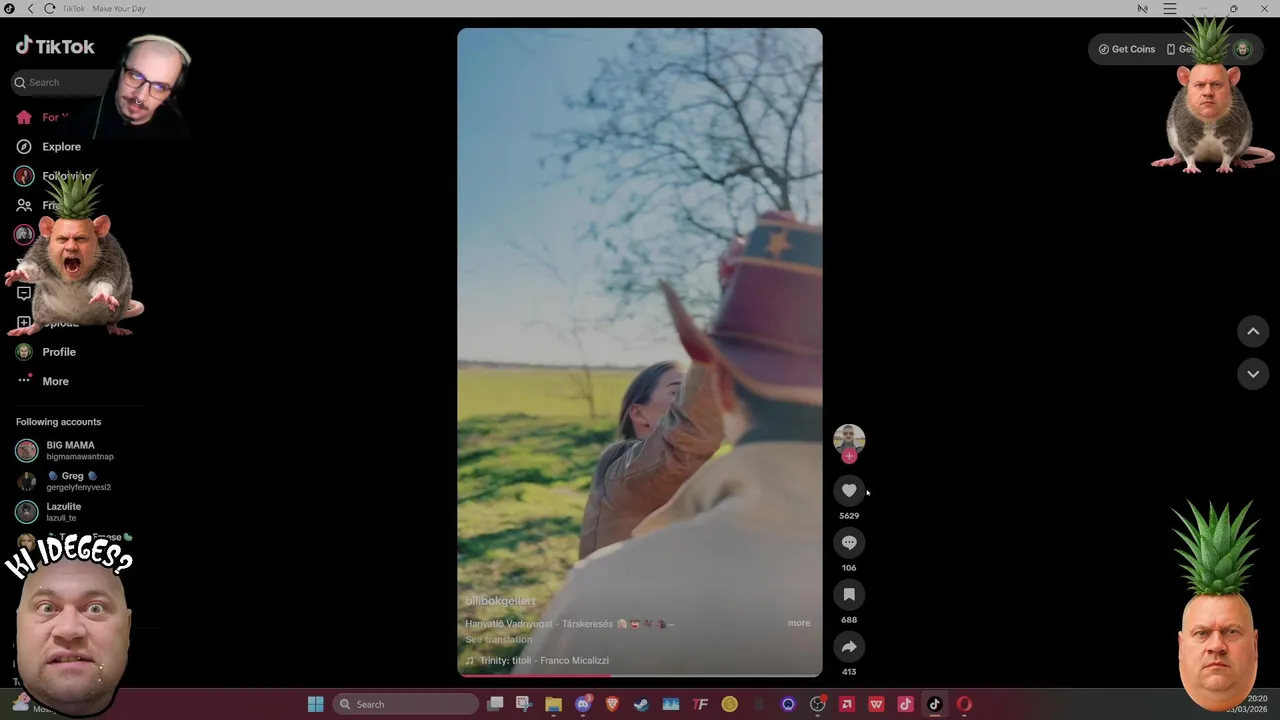
Task: Share the video via arrow icon
Action: point(849,646)
